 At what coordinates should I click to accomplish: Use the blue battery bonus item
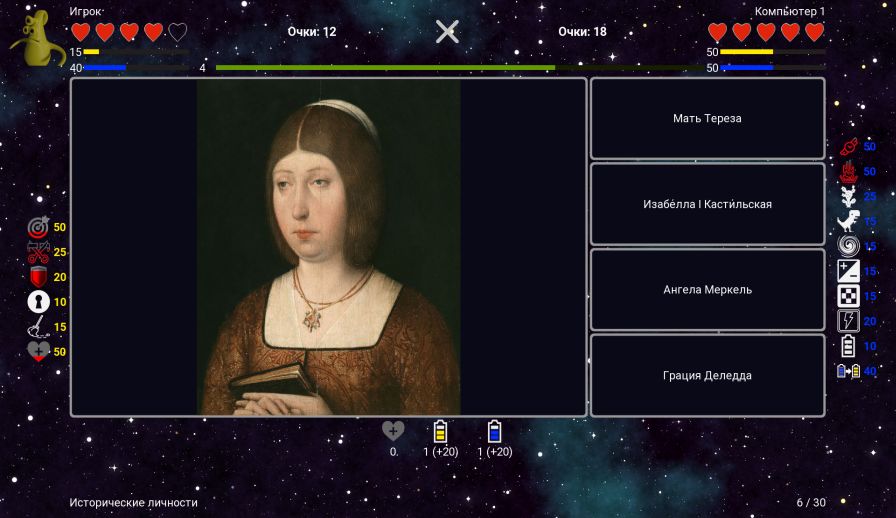[x=494, y=432]
